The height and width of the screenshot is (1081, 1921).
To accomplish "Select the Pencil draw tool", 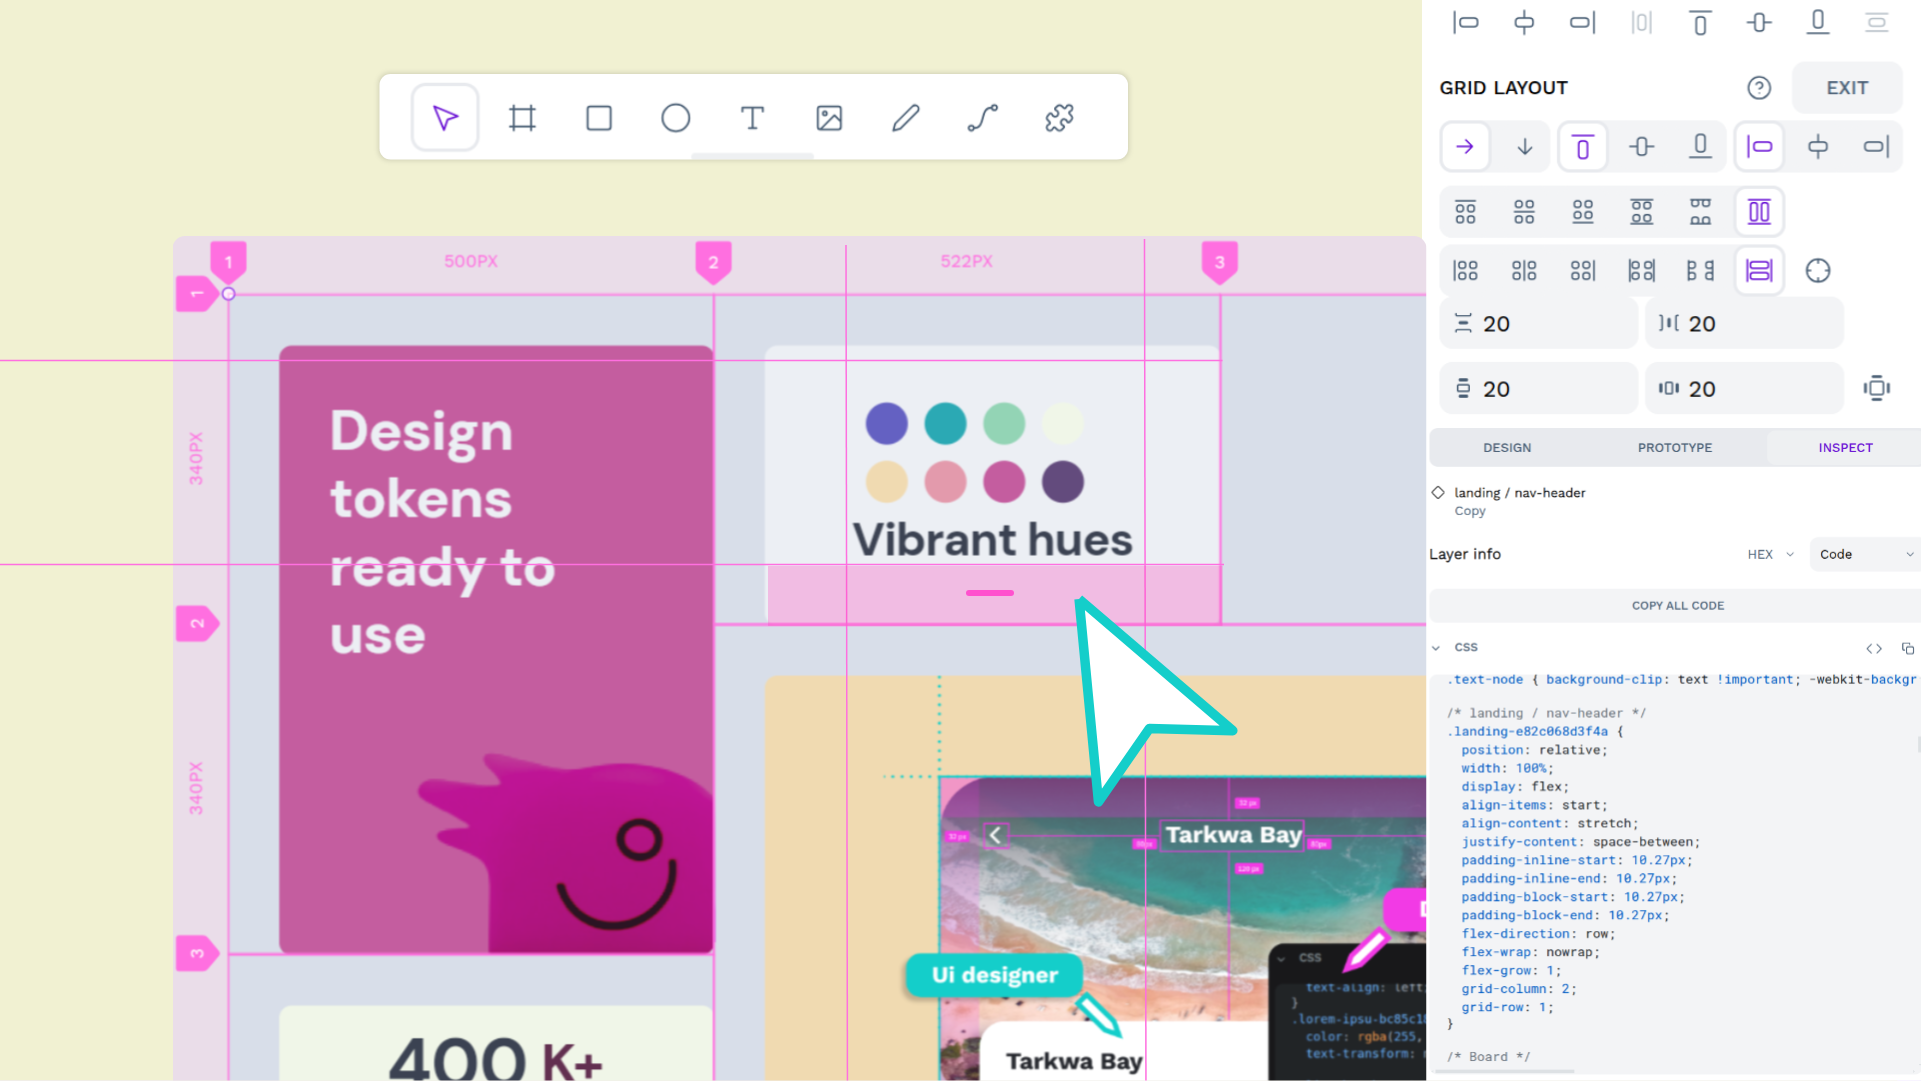I will tap(906, 118).
